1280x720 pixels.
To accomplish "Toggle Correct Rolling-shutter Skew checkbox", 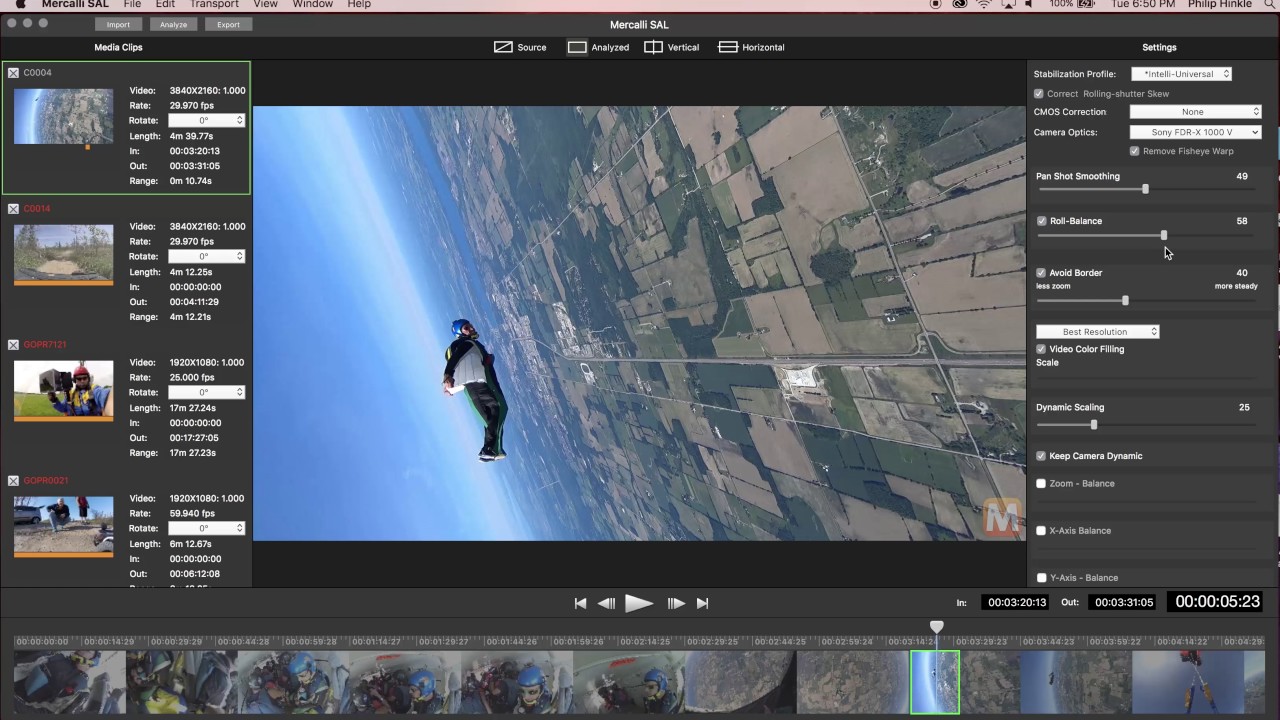I will click(x=1038, y=94).
